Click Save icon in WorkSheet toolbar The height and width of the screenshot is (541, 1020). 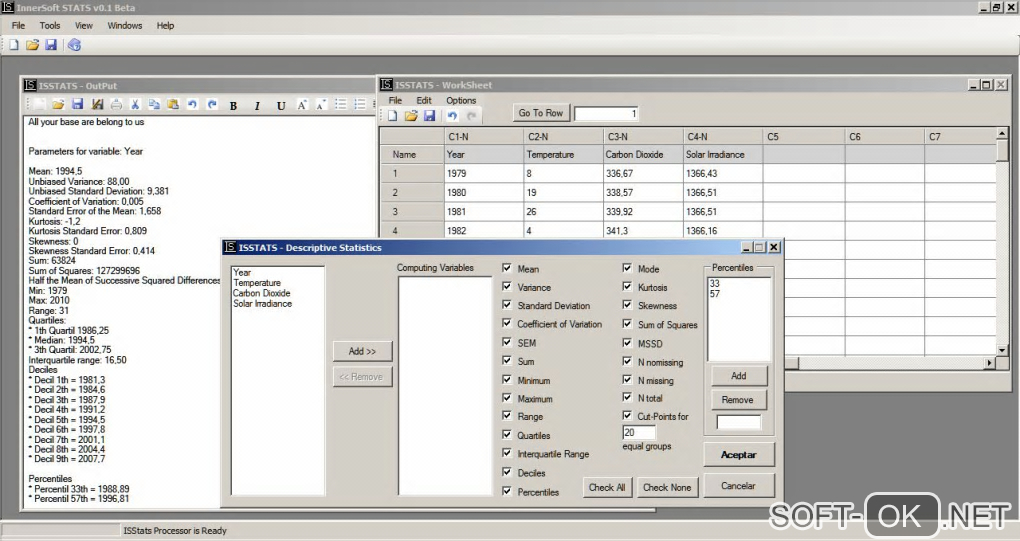pos(429,115)
